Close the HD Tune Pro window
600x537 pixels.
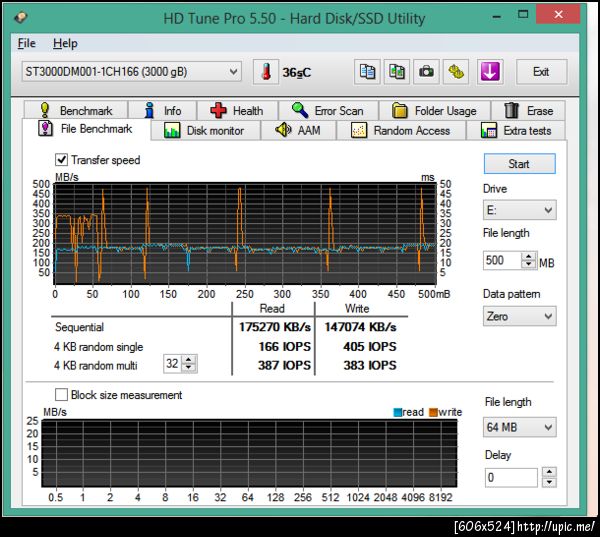click(558, 15)
